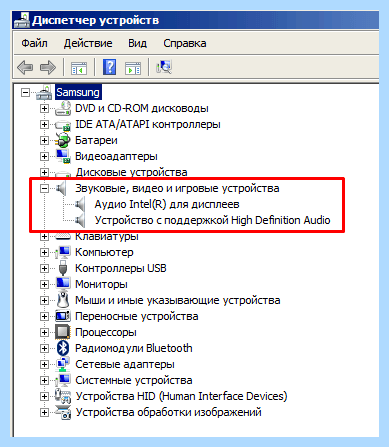Select the Клавиатуры row text
This screenshot has height=447, width=389.
107,236
